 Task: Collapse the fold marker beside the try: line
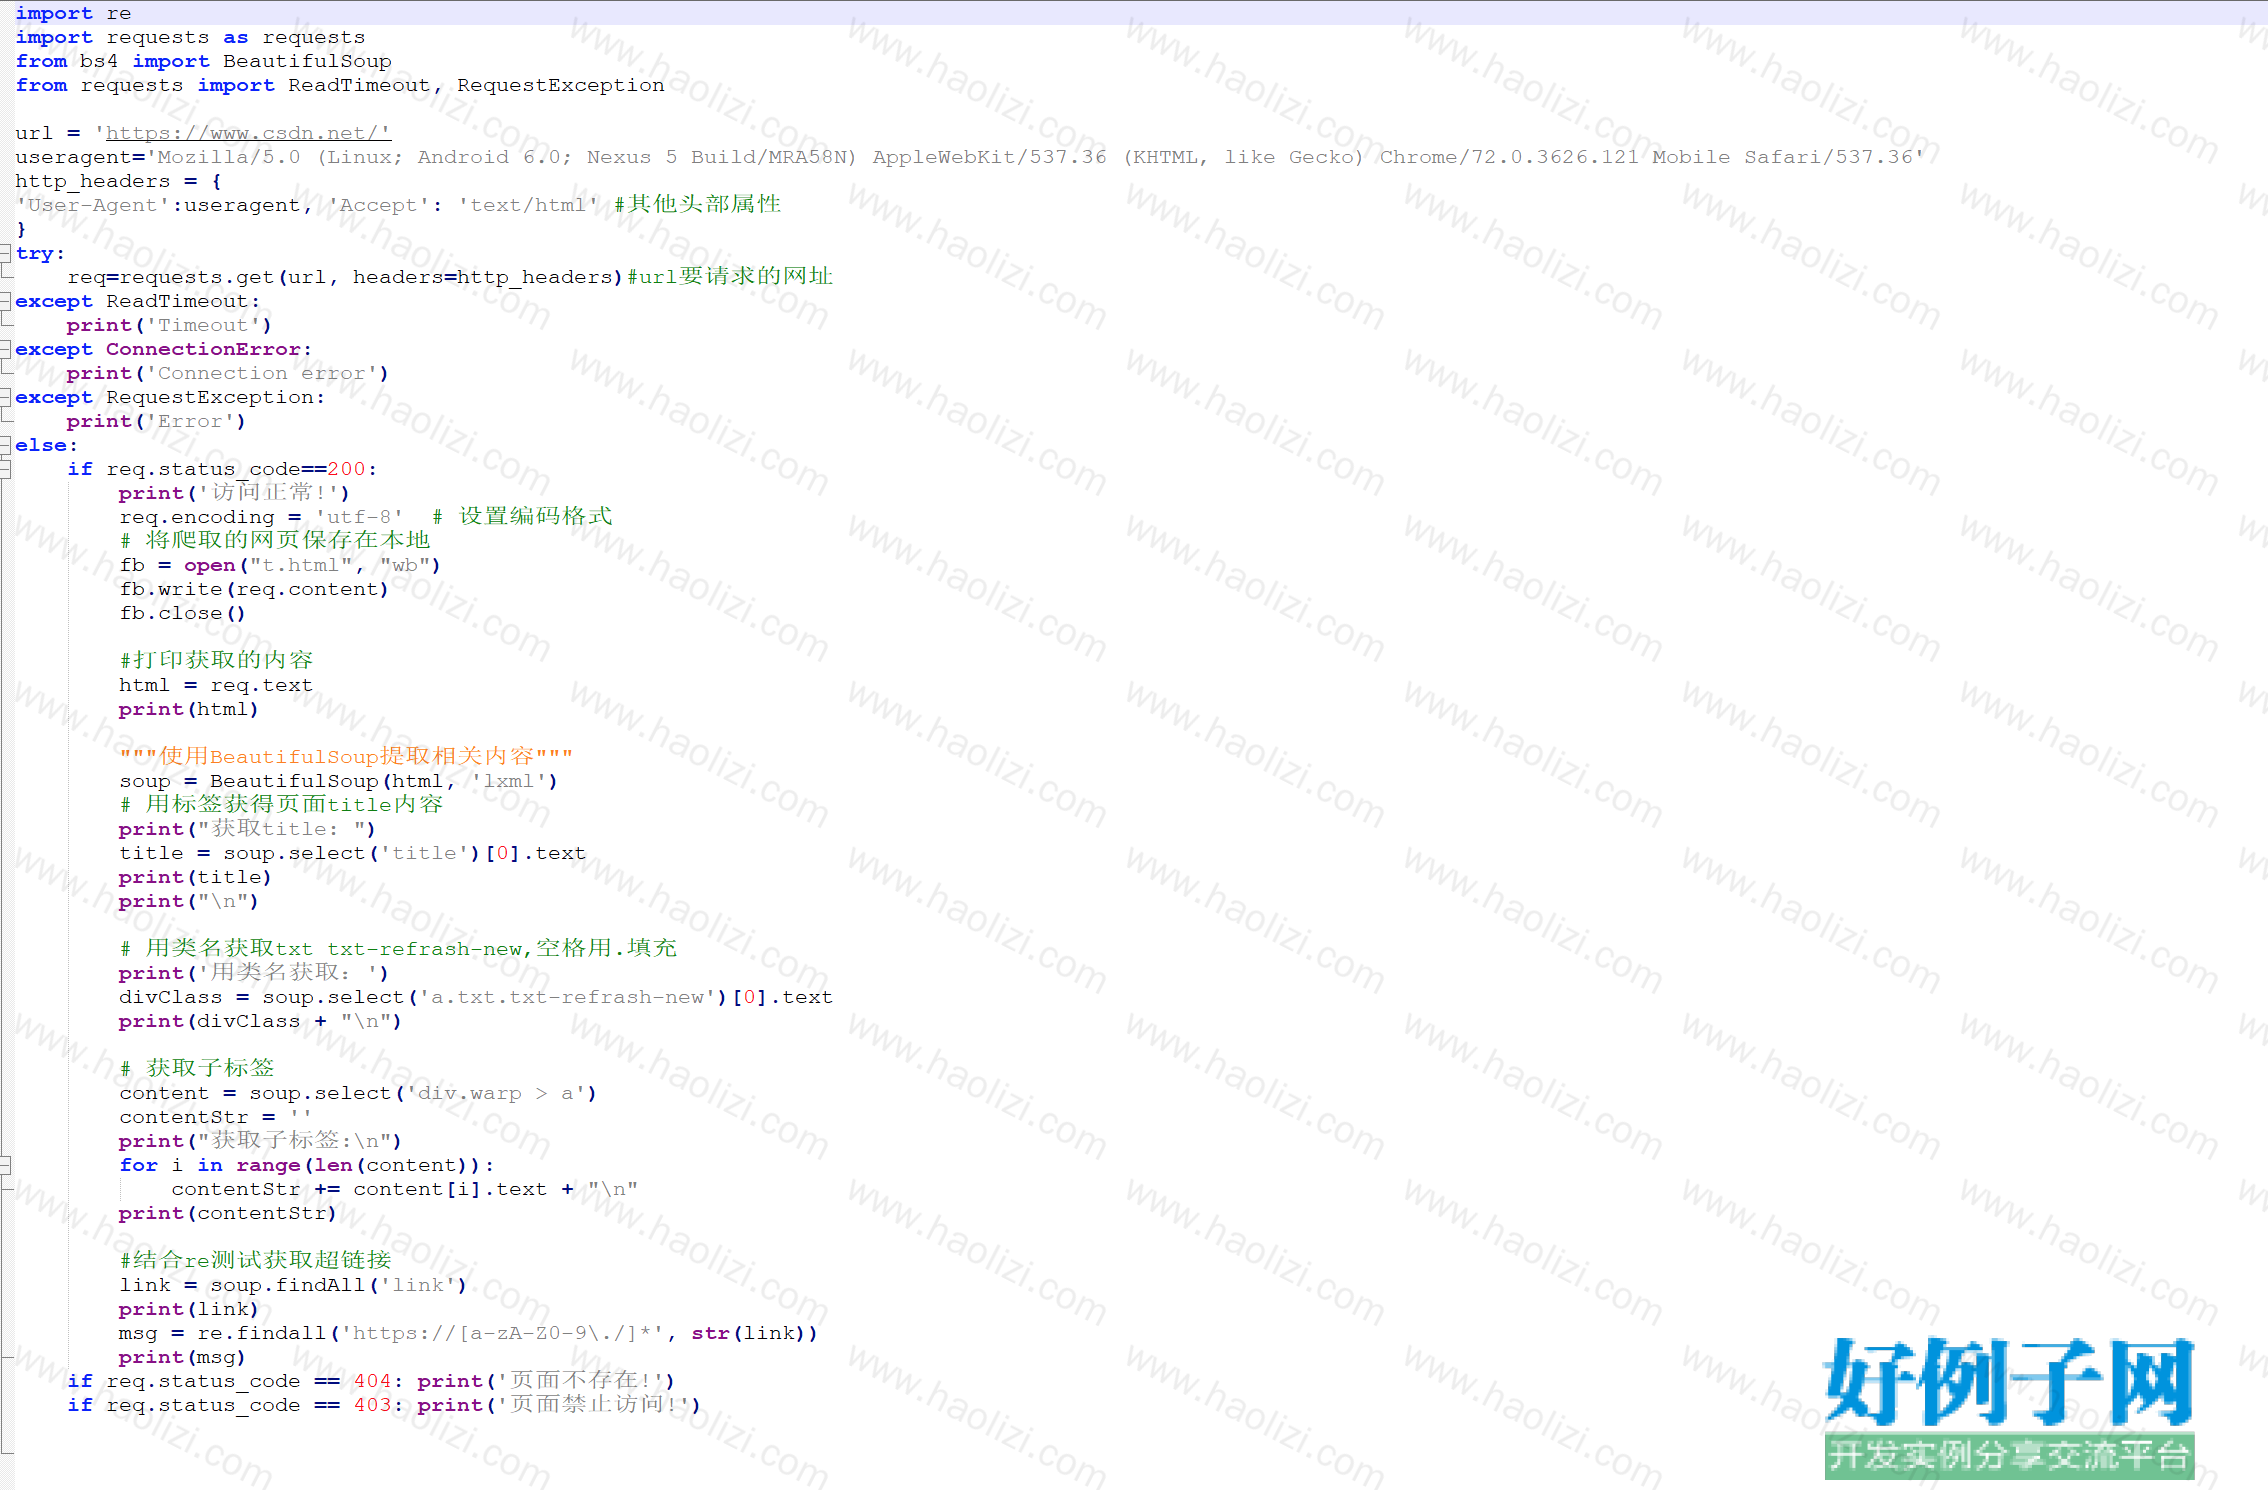coord(6,253)
